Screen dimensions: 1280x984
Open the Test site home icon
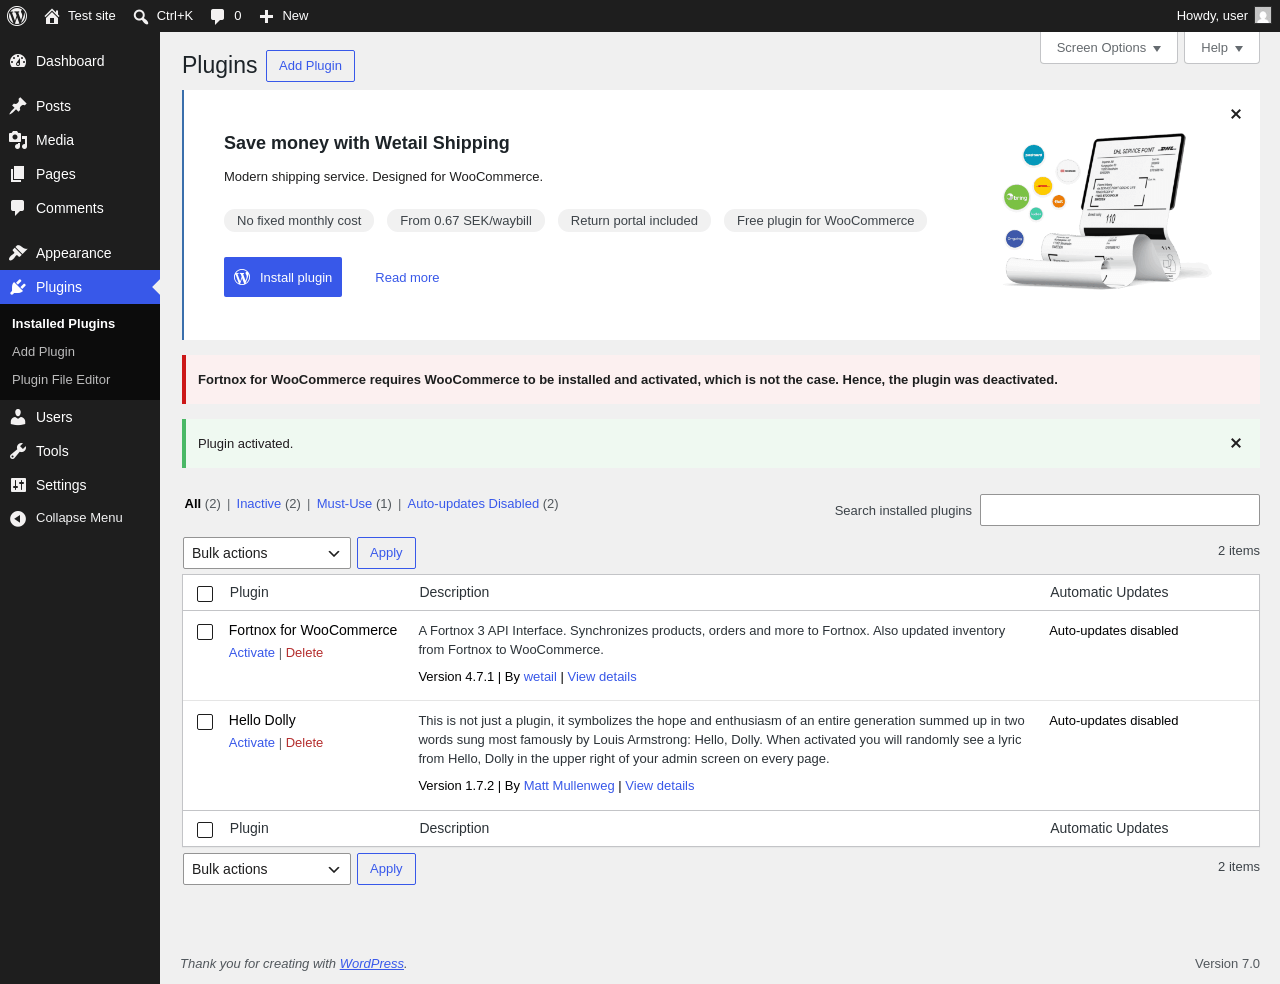pos(52,16)
